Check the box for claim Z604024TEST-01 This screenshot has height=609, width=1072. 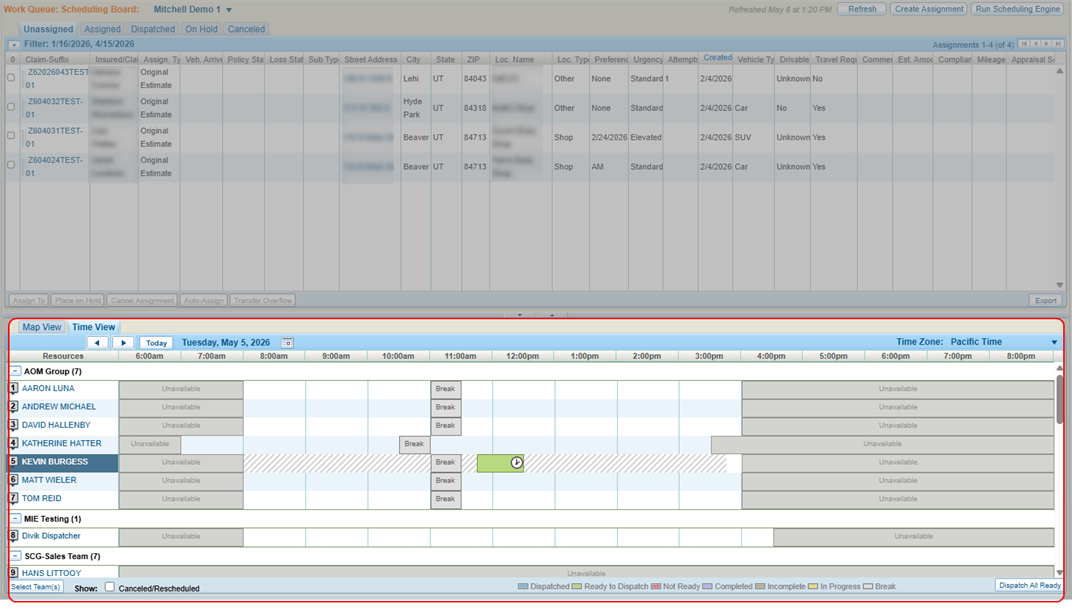point(11,165)
